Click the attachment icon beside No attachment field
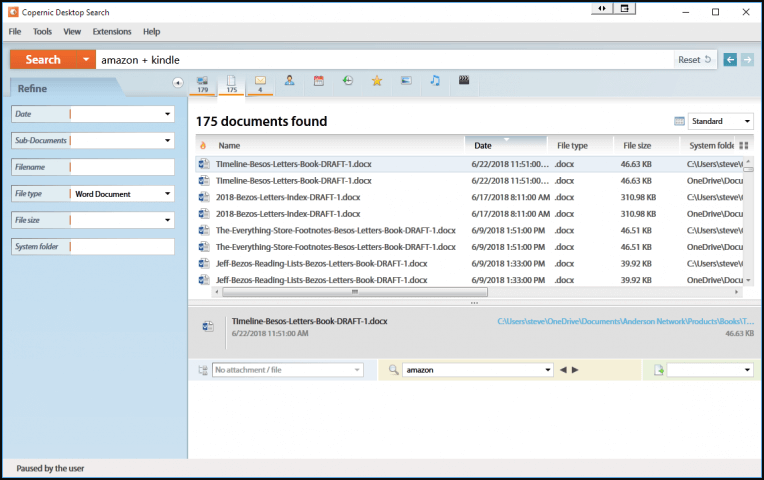This screenshot has width=764, height=480. tap(203, 370)
